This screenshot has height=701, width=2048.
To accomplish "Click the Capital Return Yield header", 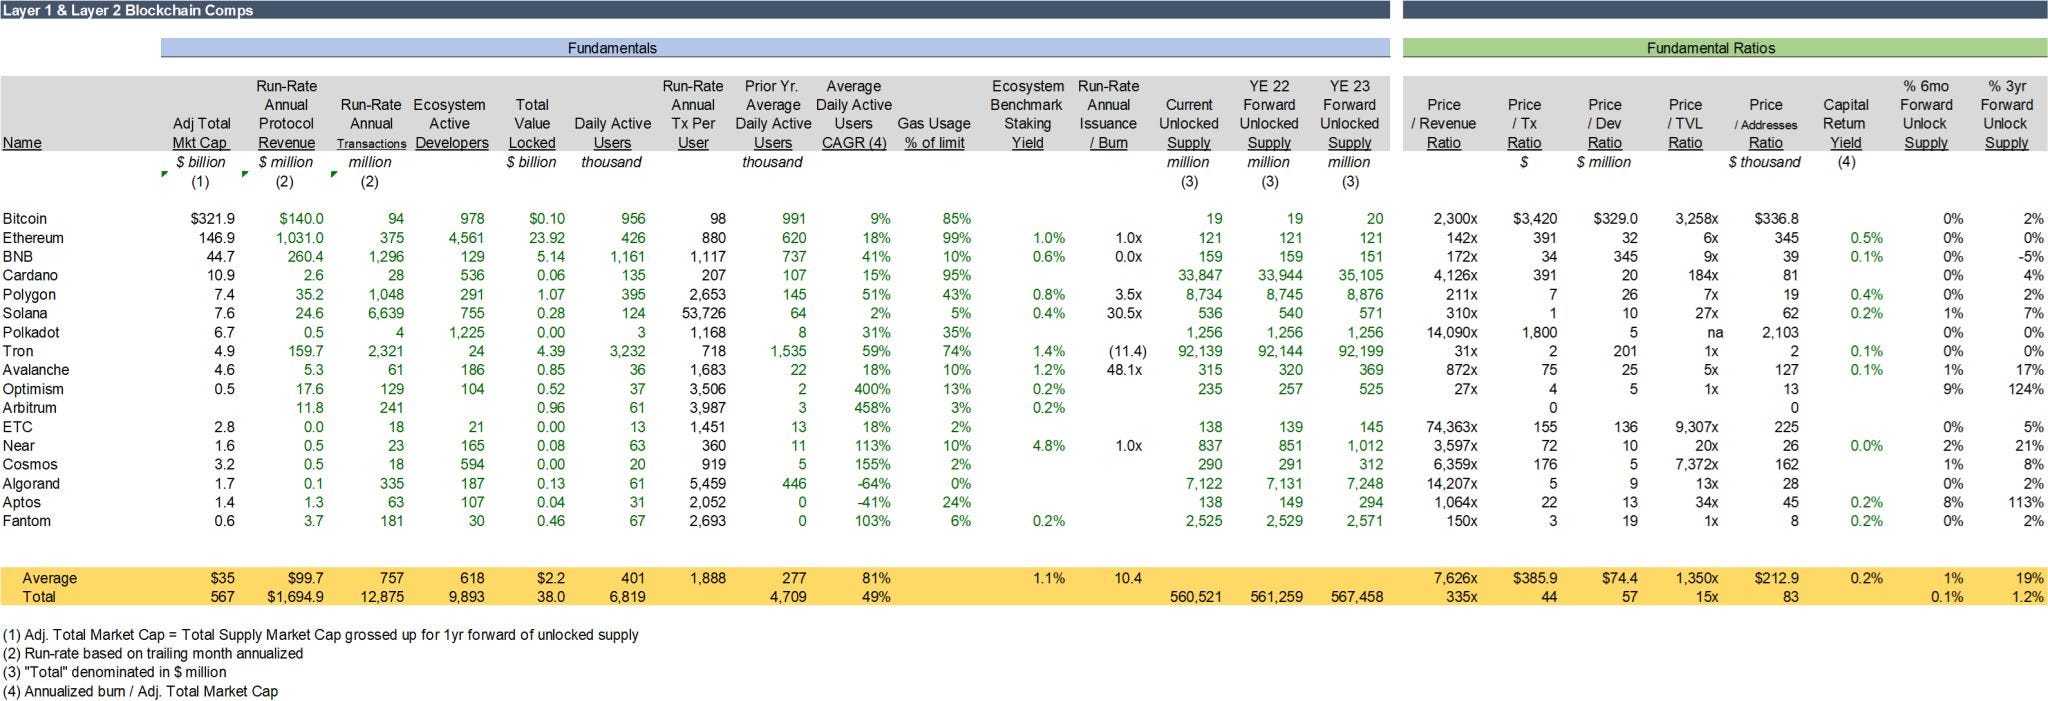I will click(1845, 124).
